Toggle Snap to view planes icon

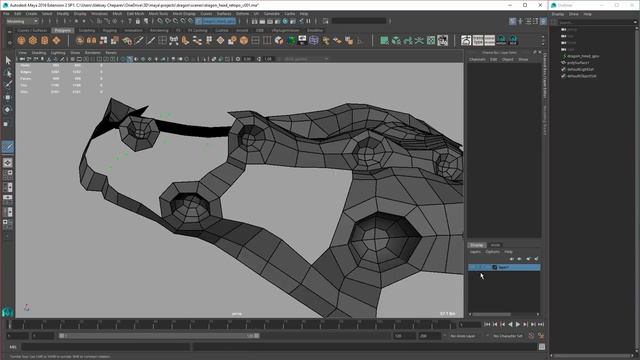tap(191, 21)
